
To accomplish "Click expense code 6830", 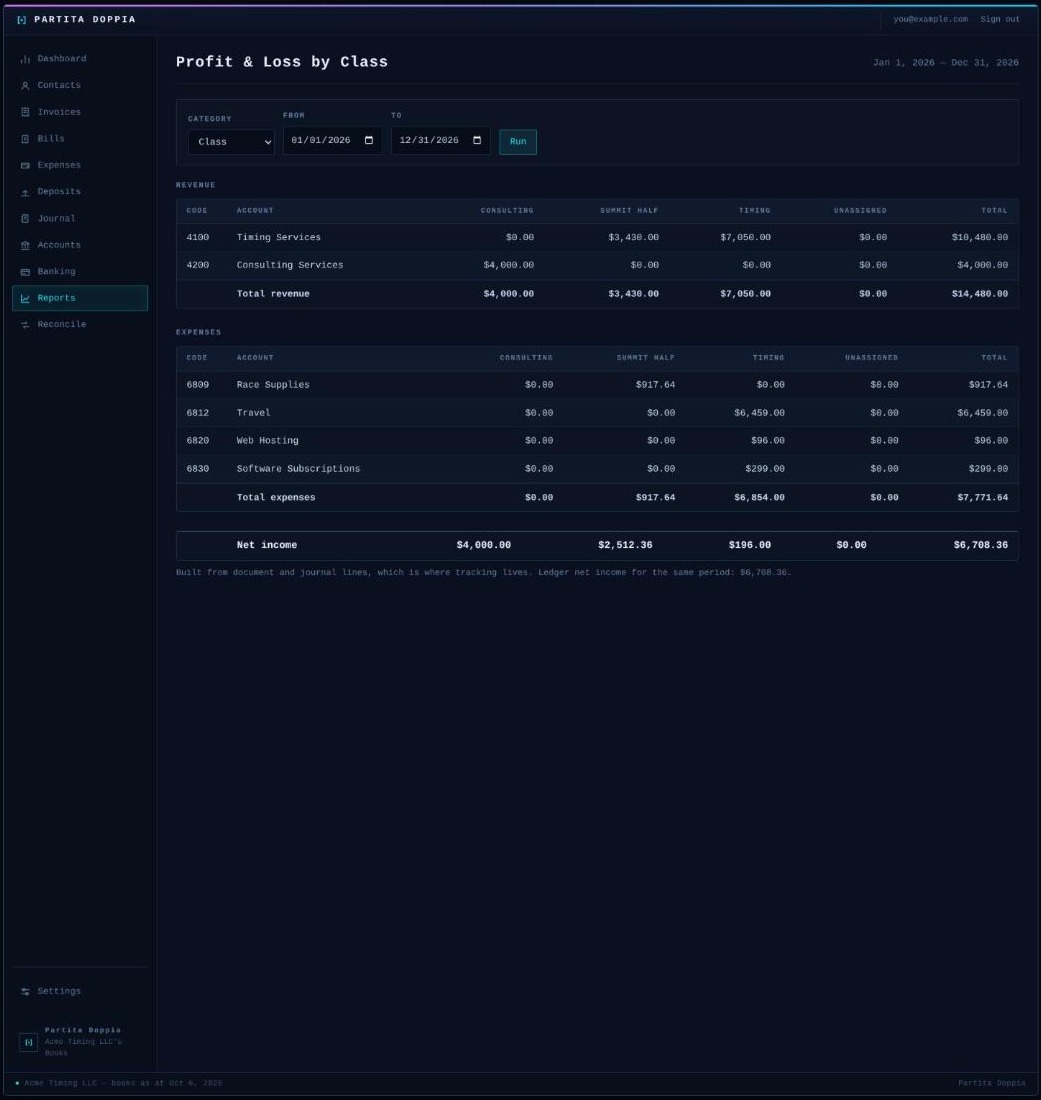I will pyautogui.click(x=198, y=469).
